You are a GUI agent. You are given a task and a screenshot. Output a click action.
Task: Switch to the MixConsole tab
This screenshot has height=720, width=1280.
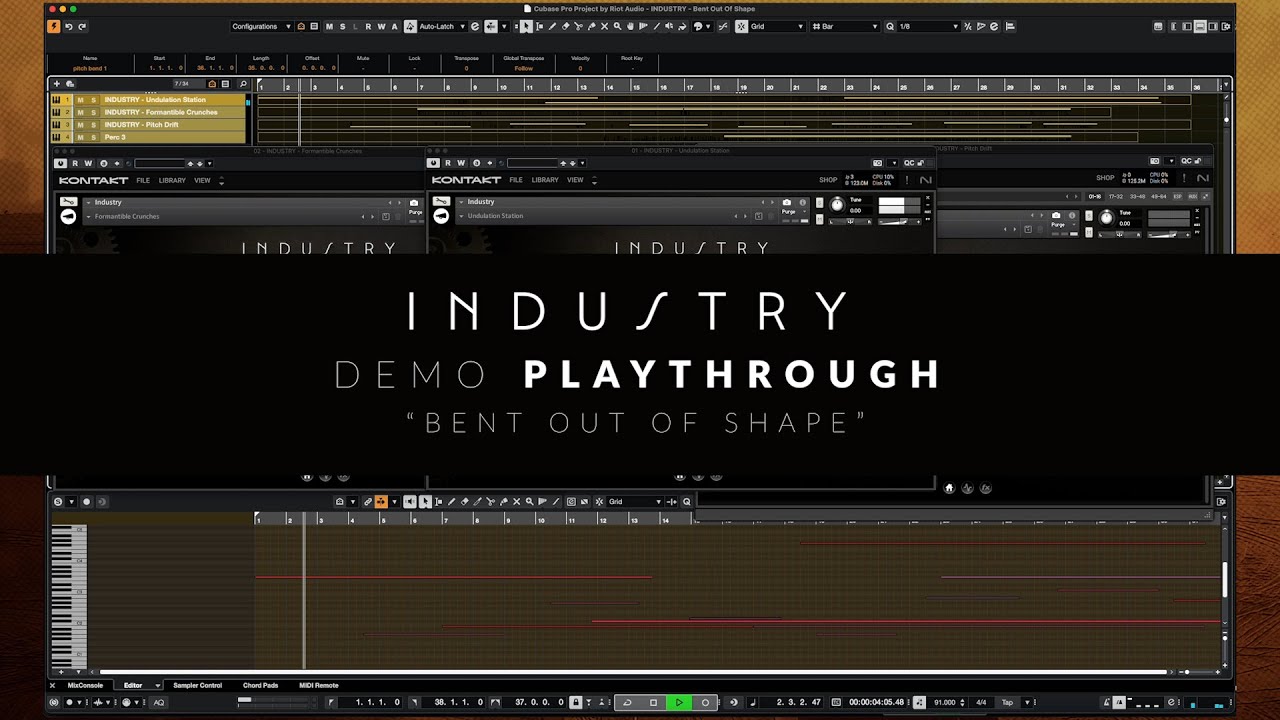[85, 686]
